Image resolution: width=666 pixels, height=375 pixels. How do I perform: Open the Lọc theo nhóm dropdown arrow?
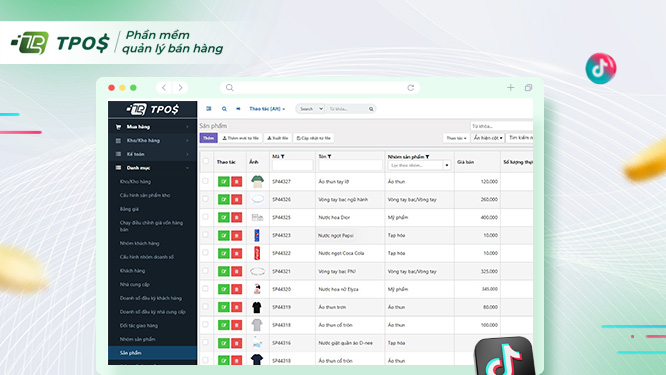click(x=447, y=165)
